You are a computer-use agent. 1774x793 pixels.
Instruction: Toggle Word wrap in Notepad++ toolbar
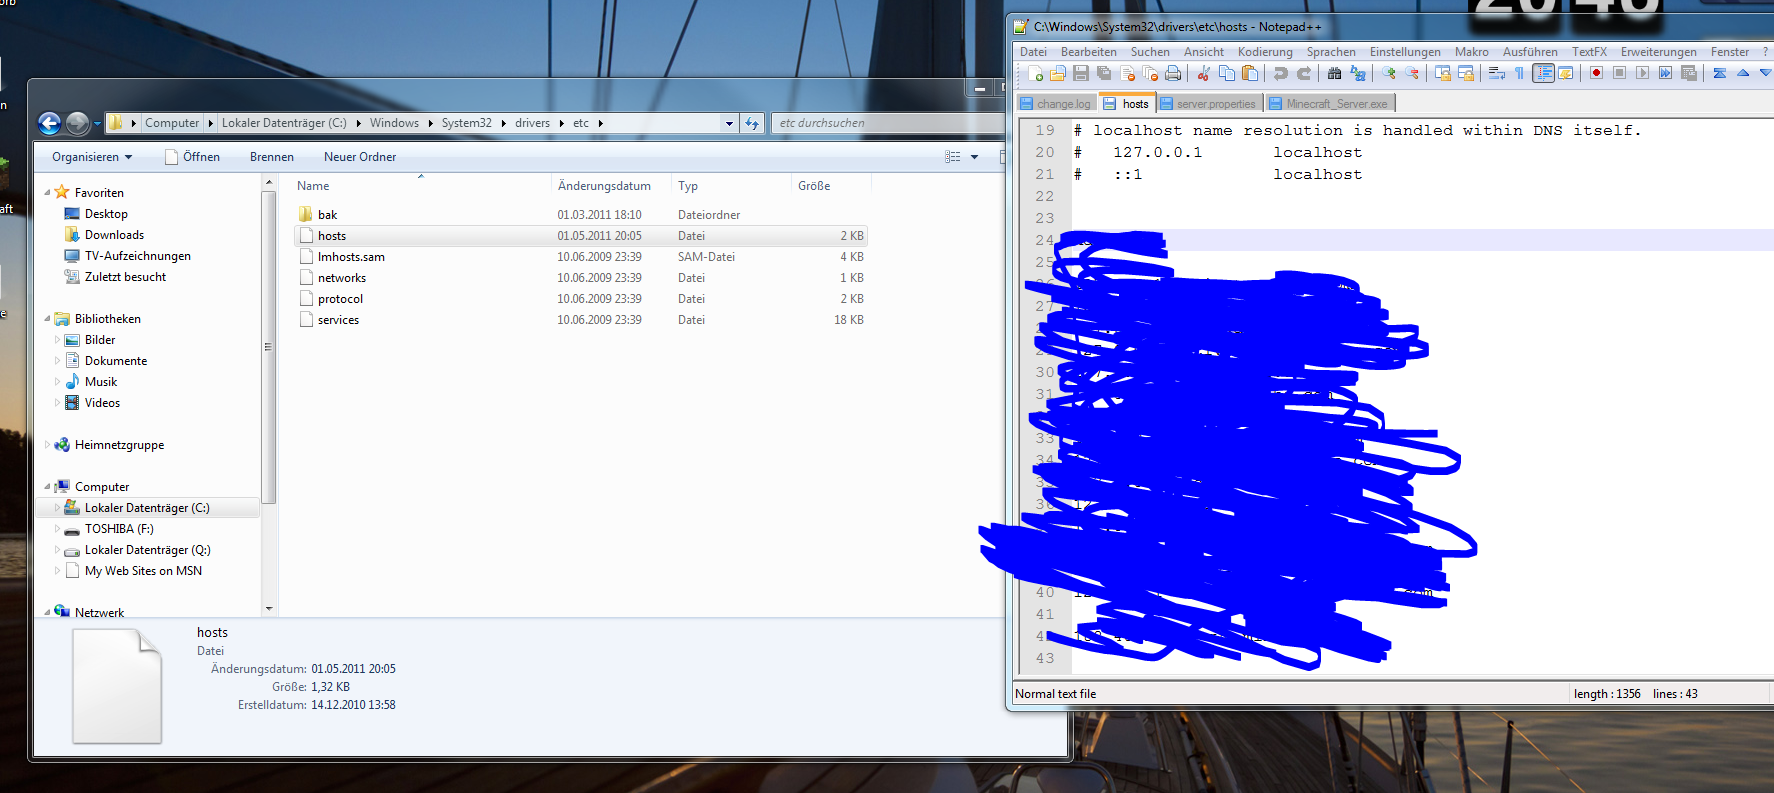[x=1496, y=73]
